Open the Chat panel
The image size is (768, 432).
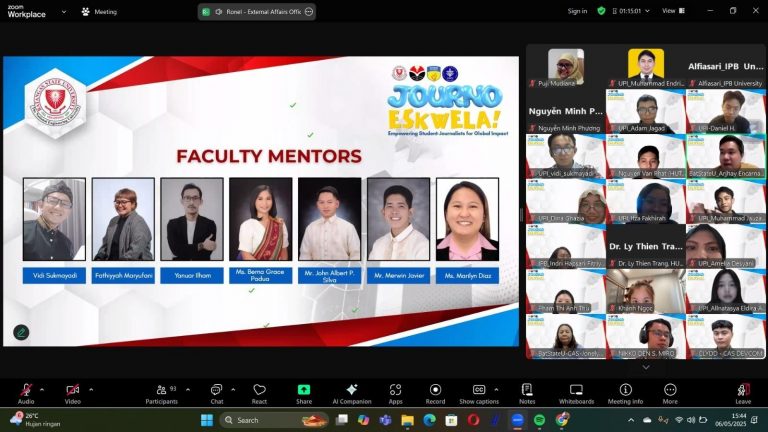(x=216, y=393)
